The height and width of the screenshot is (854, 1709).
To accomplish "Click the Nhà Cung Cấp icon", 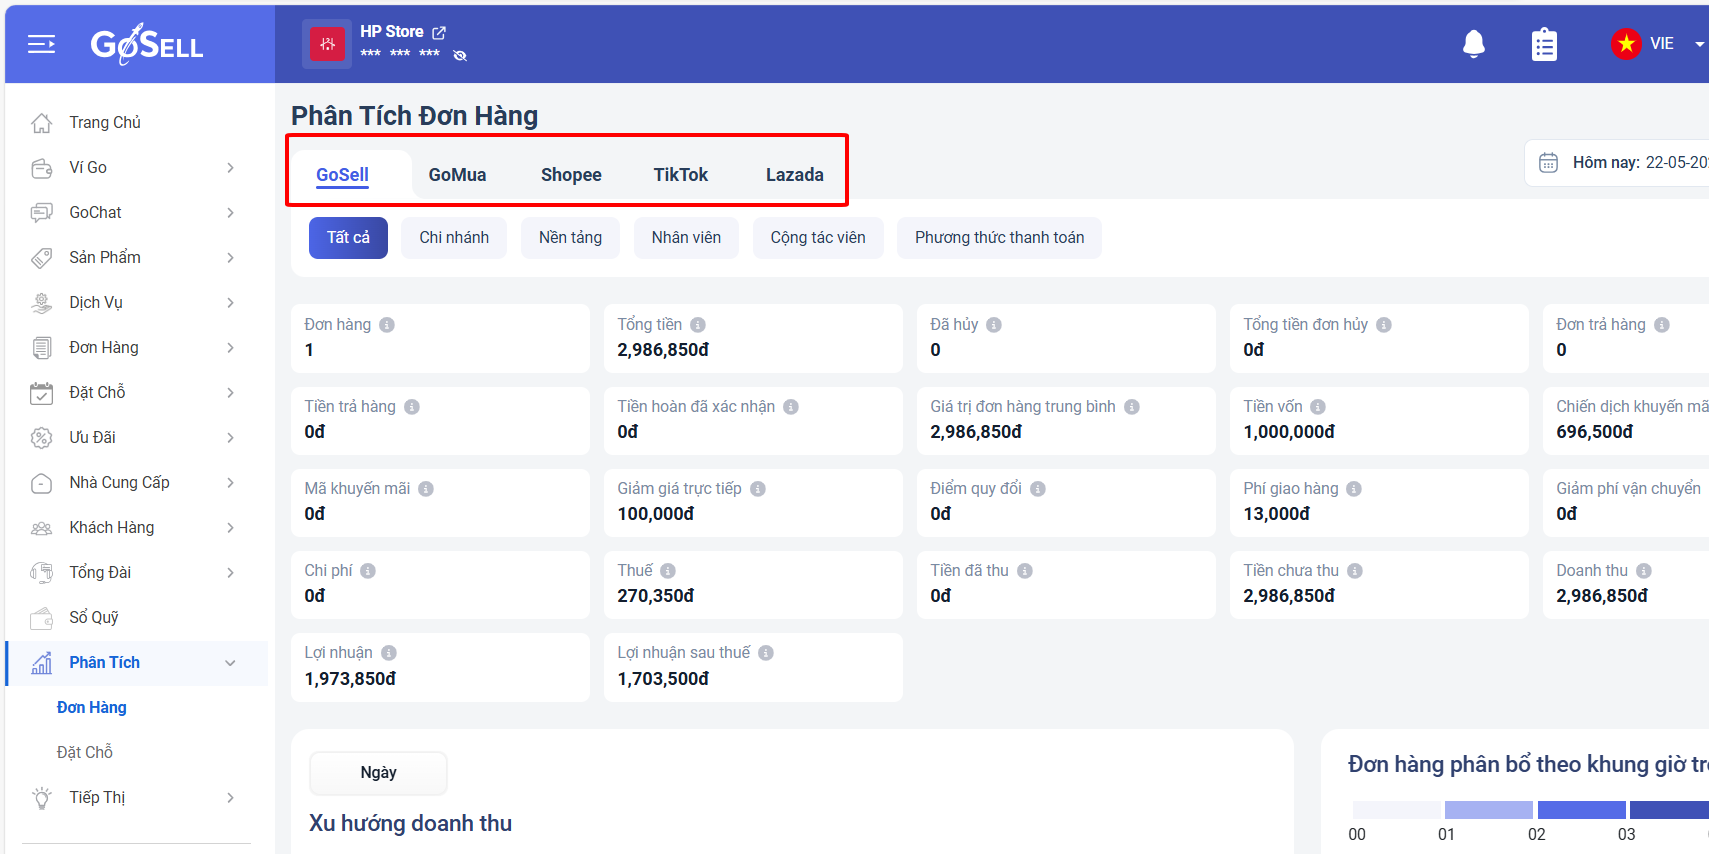I will coord(42,483).
